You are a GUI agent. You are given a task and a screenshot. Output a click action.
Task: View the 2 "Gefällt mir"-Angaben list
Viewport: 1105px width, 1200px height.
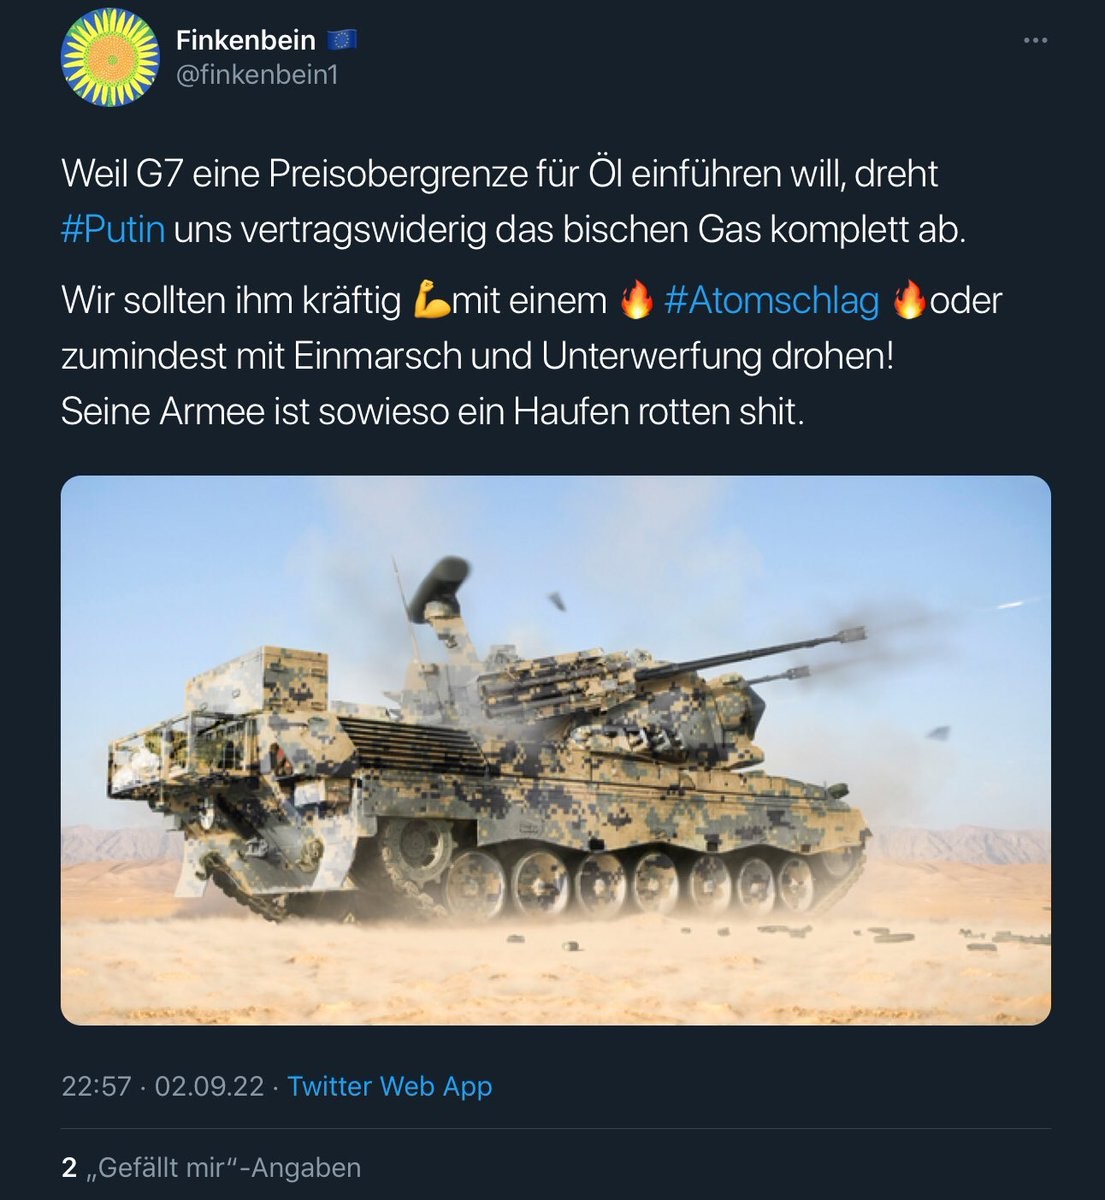pos(211,1167)
